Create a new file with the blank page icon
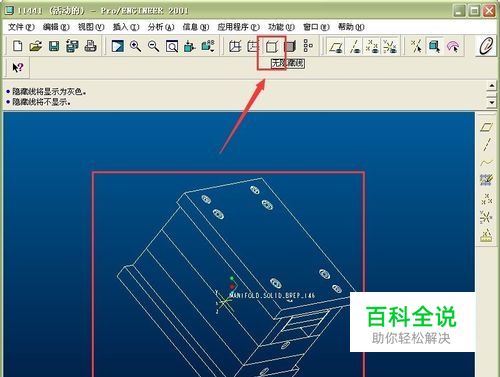This screenshot has width=500, height=377. (17, 46)
